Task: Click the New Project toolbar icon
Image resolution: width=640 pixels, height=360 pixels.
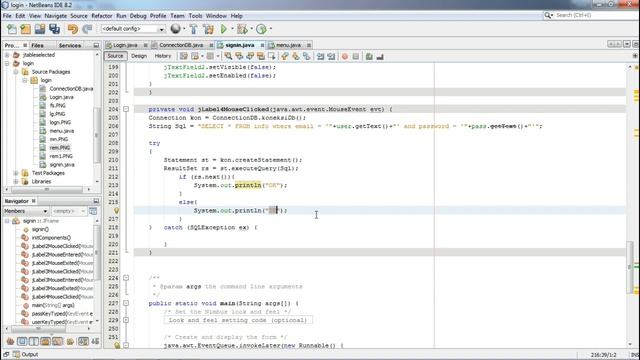Action: [25, 29]
